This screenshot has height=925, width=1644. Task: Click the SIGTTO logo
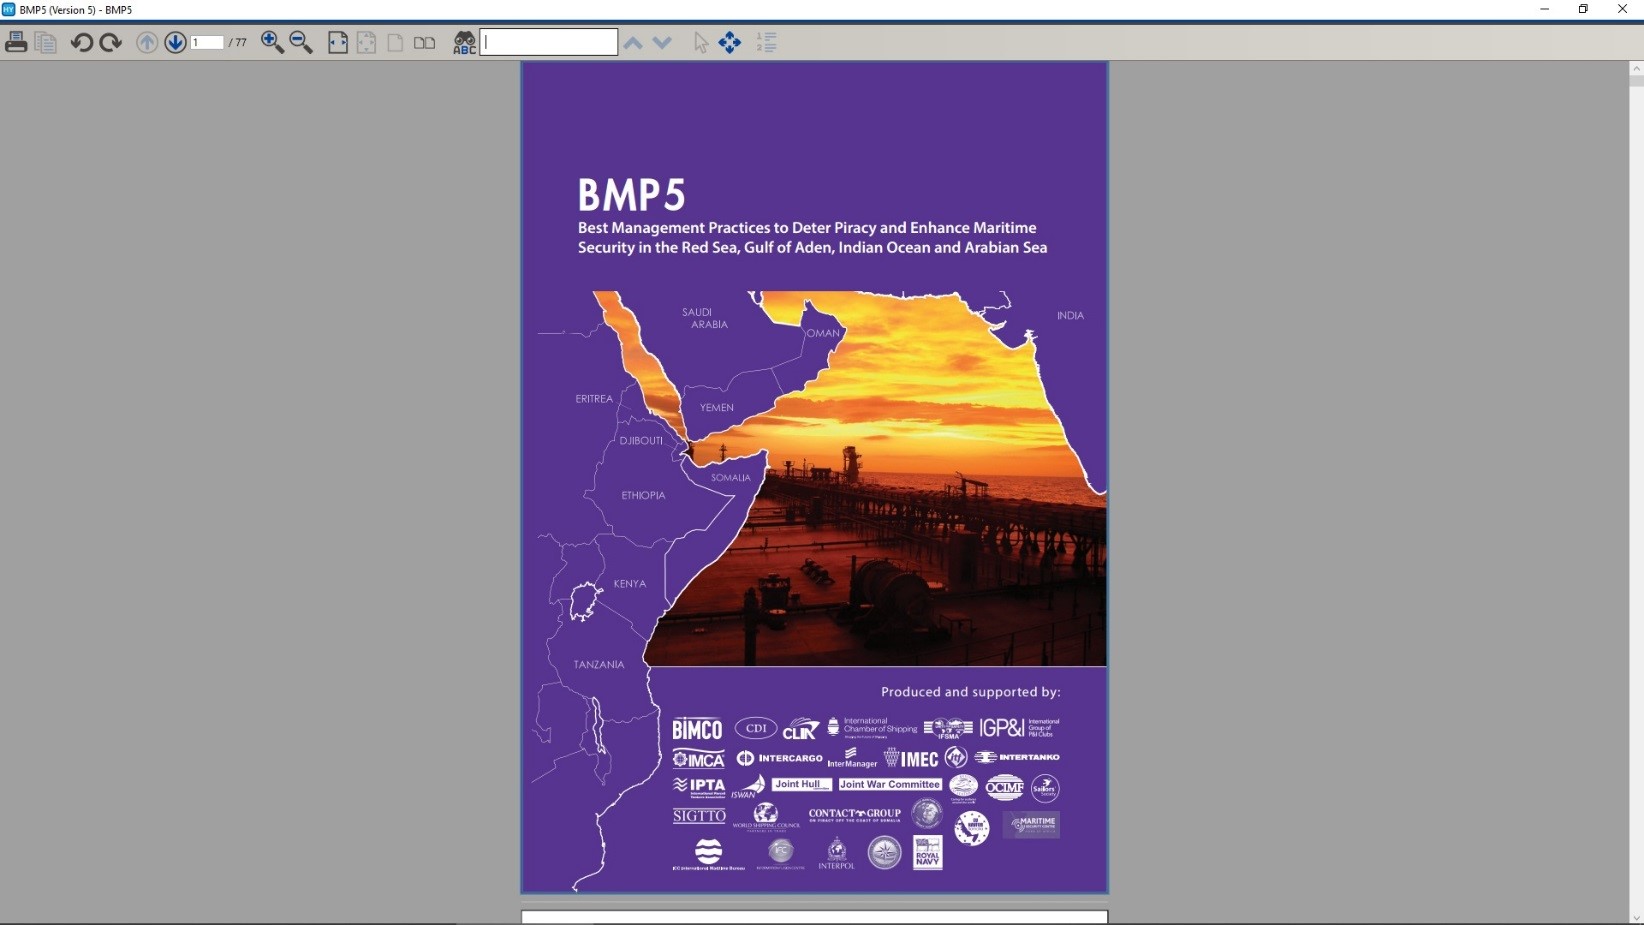pos(699,816)
